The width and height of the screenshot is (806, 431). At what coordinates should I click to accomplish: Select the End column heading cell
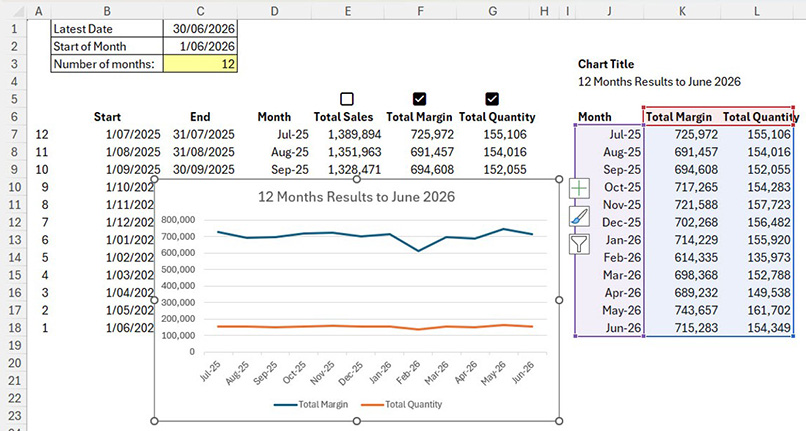pyautogui.click(x=200, y=117)
